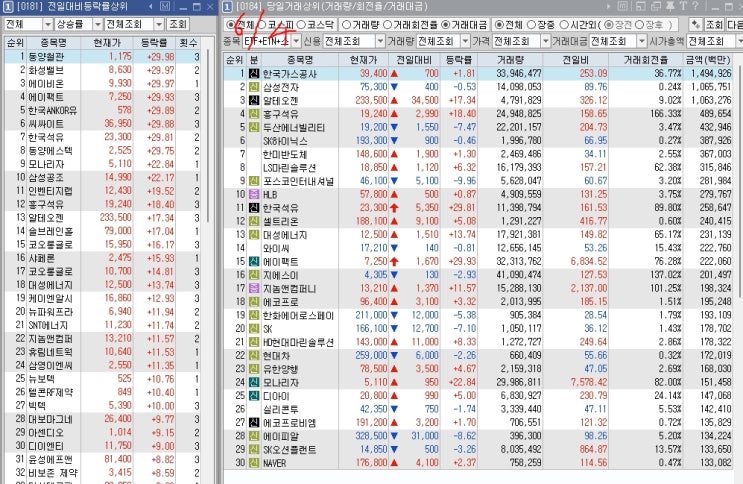Screen dimensions: 743x484
Task: Click the down-arrow icon in 삼성전자 row
Action: (x=394, y=87)
